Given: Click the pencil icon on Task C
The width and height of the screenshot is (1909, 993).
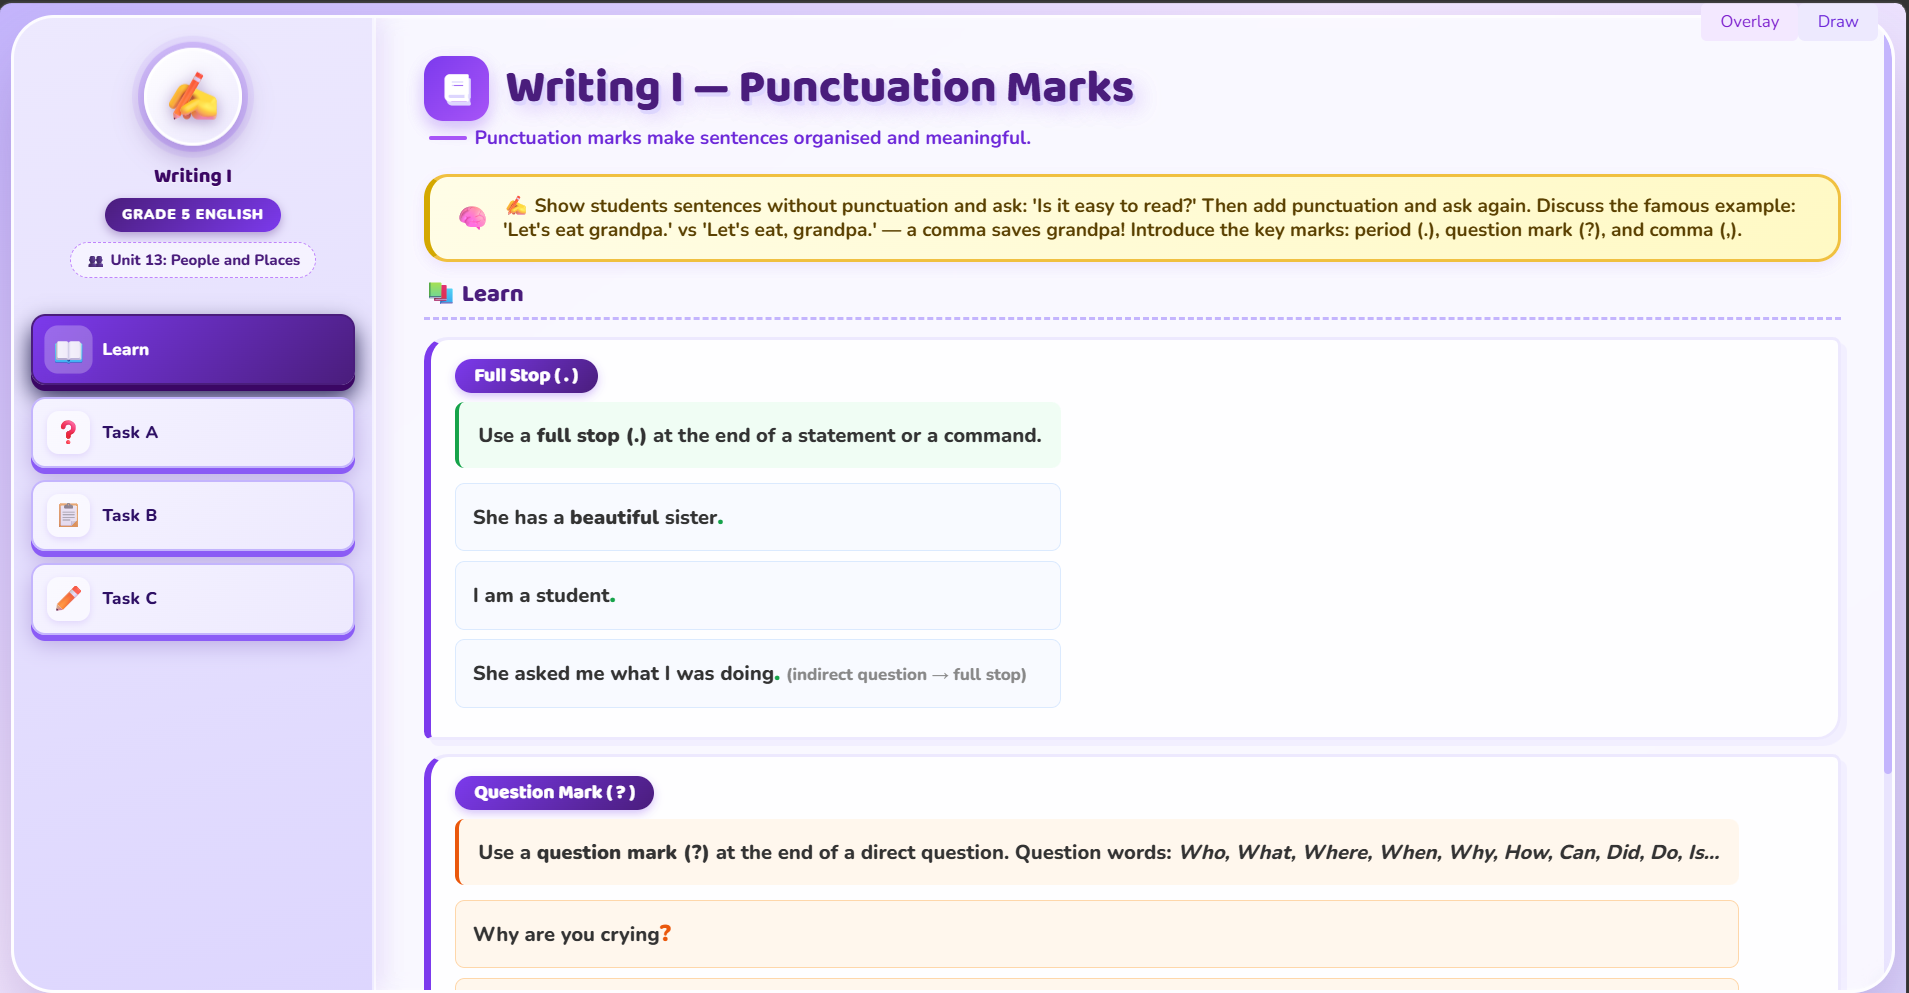Looking at the screenshot, I should [x=68, y=598].
